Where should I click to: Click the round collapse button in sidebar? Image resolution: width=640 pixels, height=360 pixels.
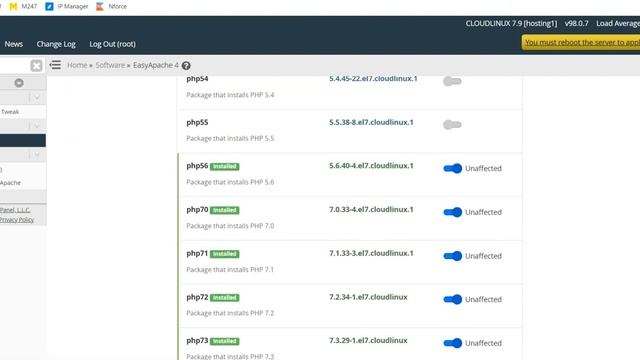pos(19,83)
